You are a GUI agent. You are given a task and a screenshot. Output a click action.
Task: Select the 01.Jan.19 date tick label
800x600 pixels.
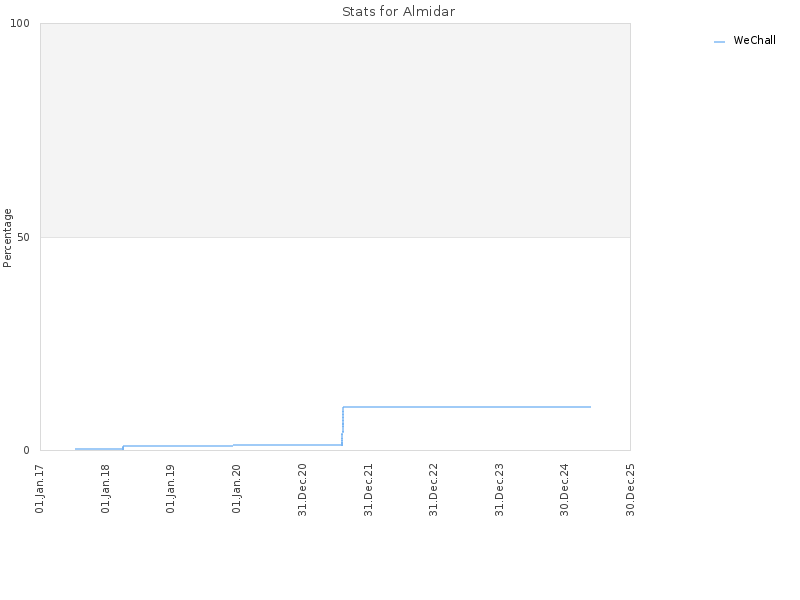(x=171, y=488)
